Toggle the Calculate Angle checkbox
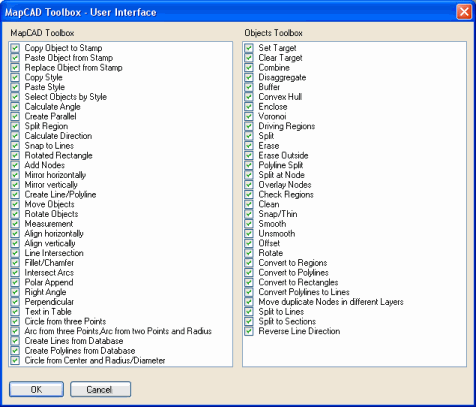The image size is (476, 407). 15,107
